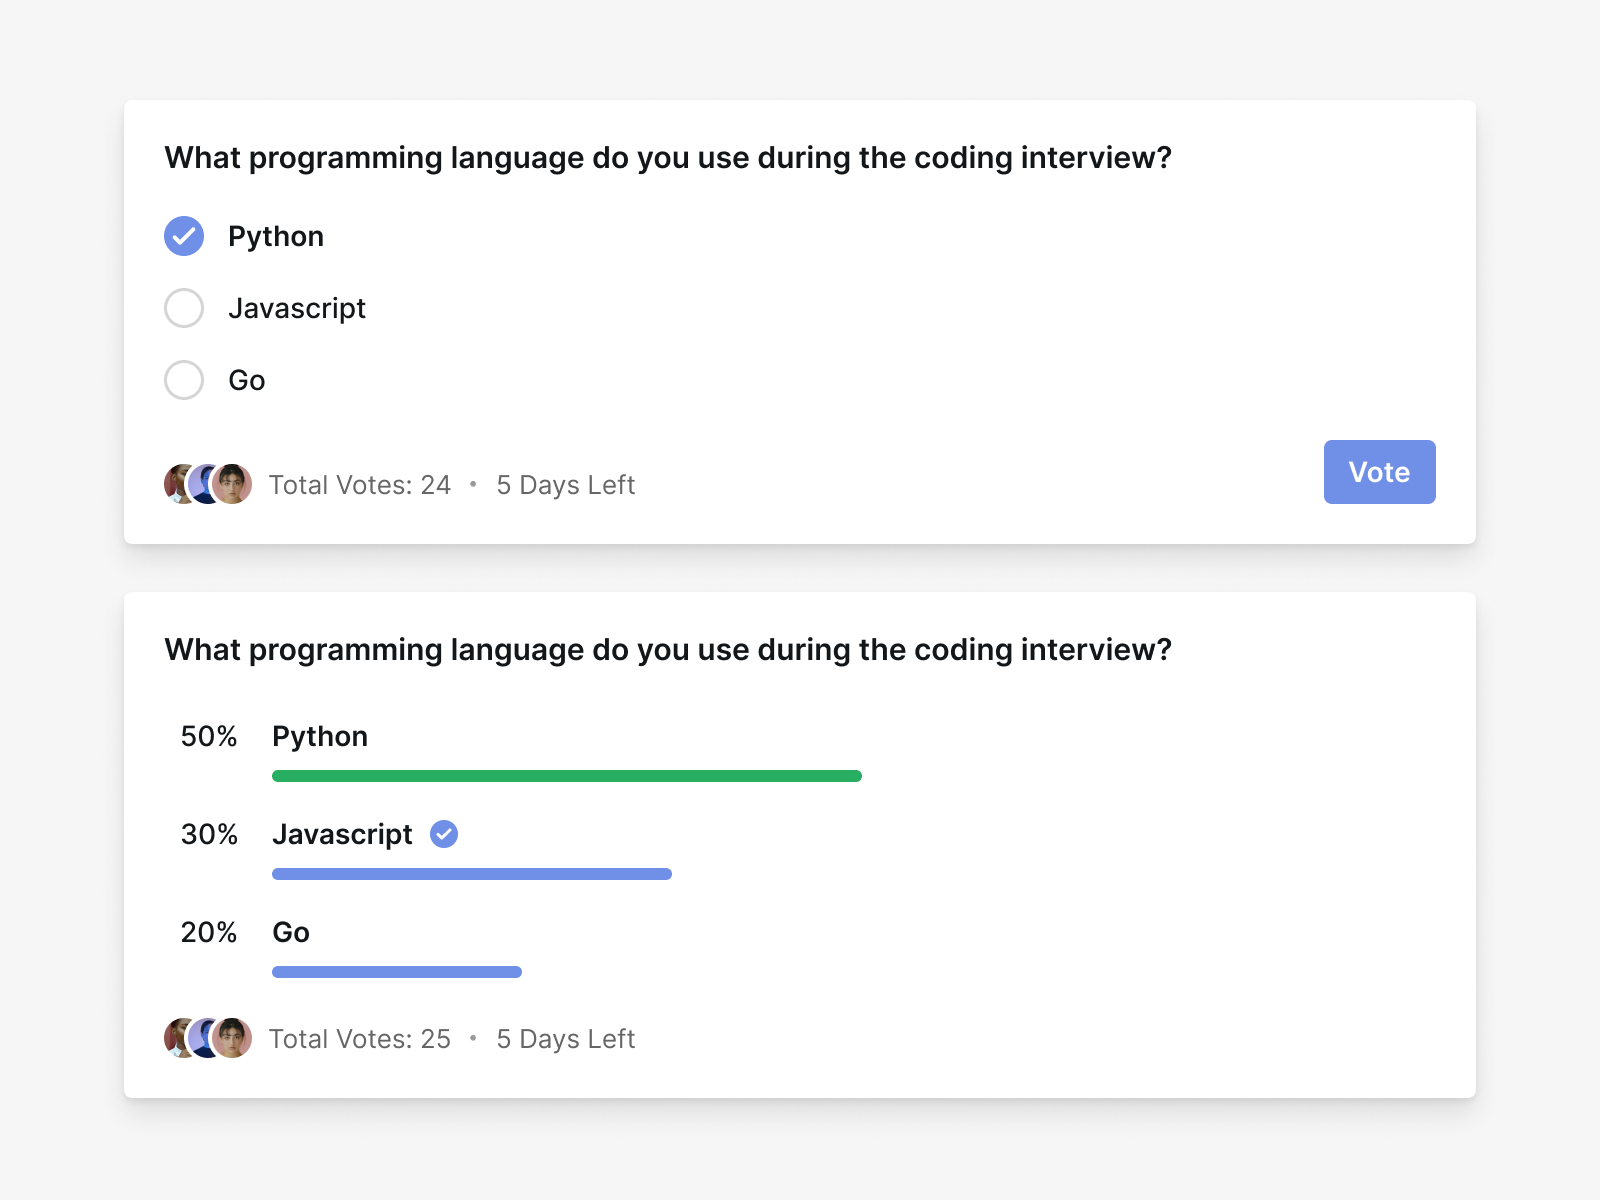Click the rightmost voter avatar above results poll
This screenshot has height=1200, width=1600.
pyautogui.click(x=233, y=484)
